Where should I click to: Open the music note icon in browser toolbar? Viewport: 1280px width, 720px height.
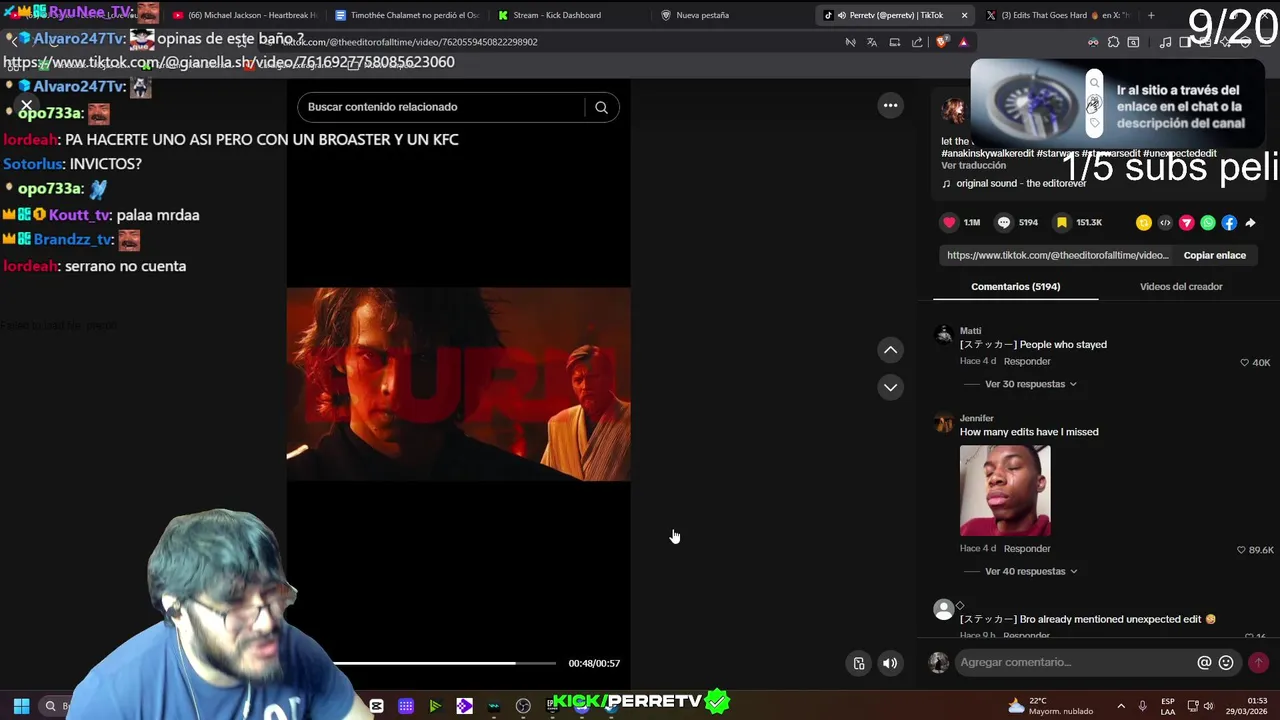(1165, 42)
